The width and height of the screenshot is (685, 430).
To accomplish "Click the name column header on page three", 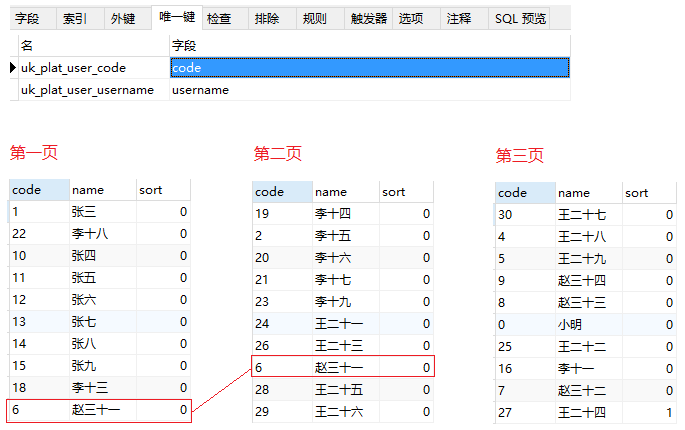I will click(x=588, y=193).
